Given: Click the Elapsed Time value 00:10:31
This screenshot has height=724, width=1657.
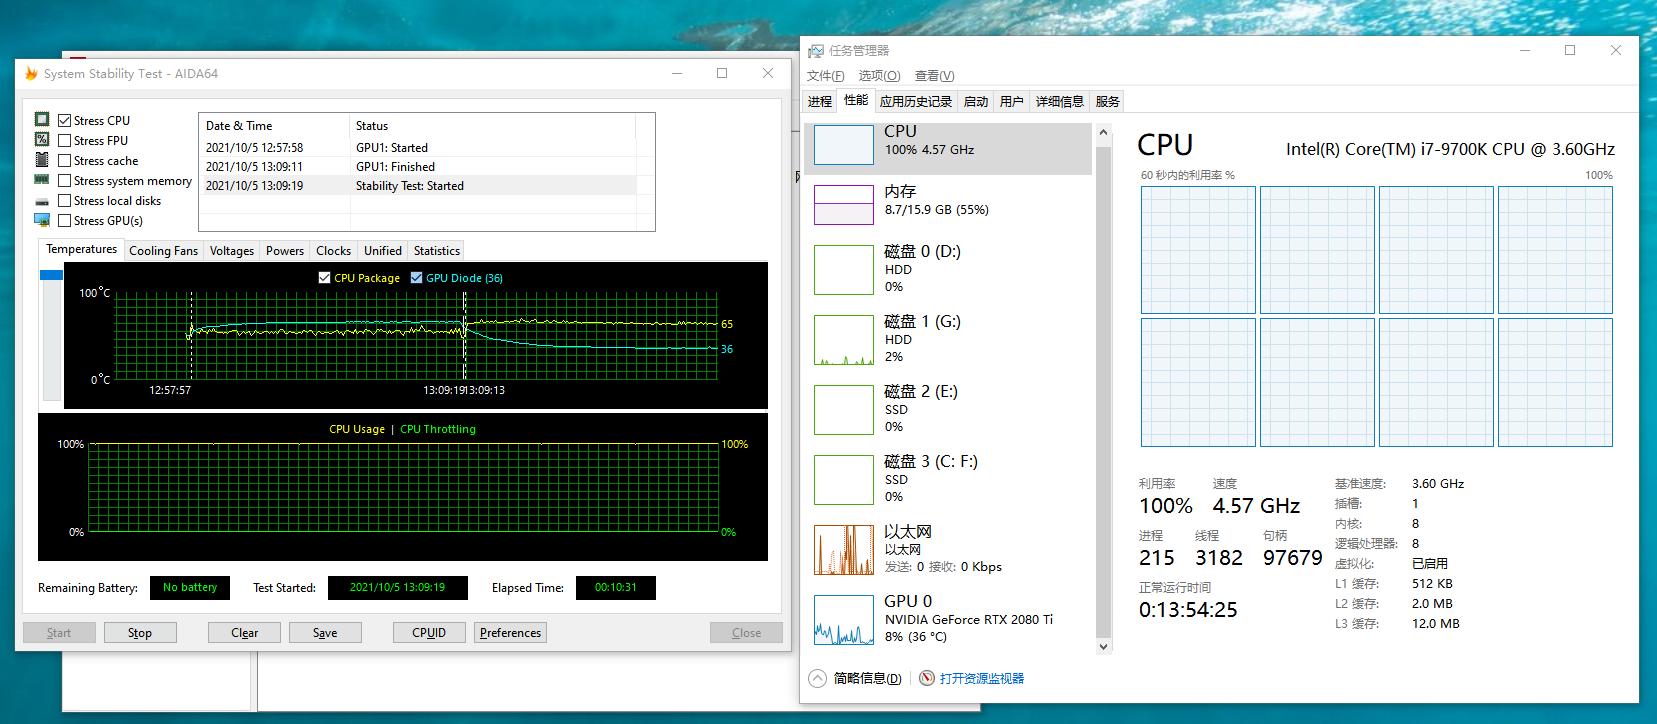Looking at the screenshot, I should point(616,588).
